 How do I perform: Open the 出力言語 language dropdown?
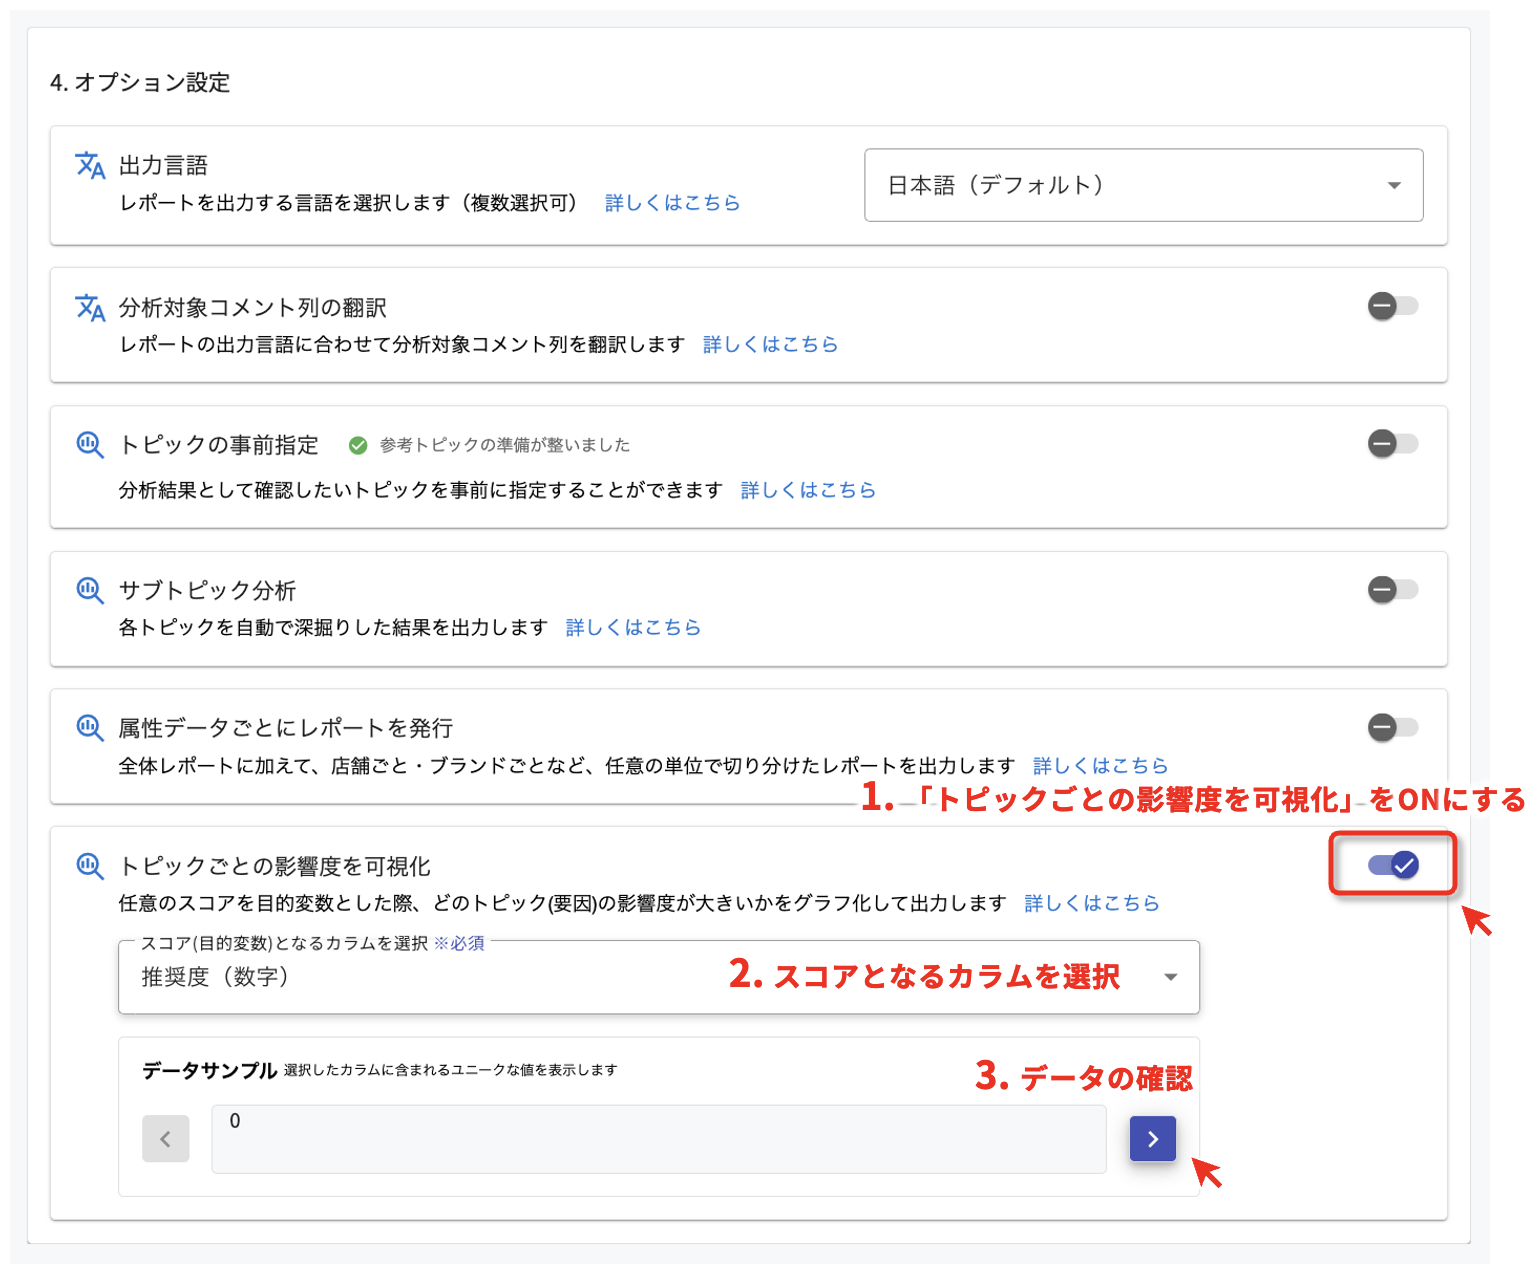tap(1143, 185)
